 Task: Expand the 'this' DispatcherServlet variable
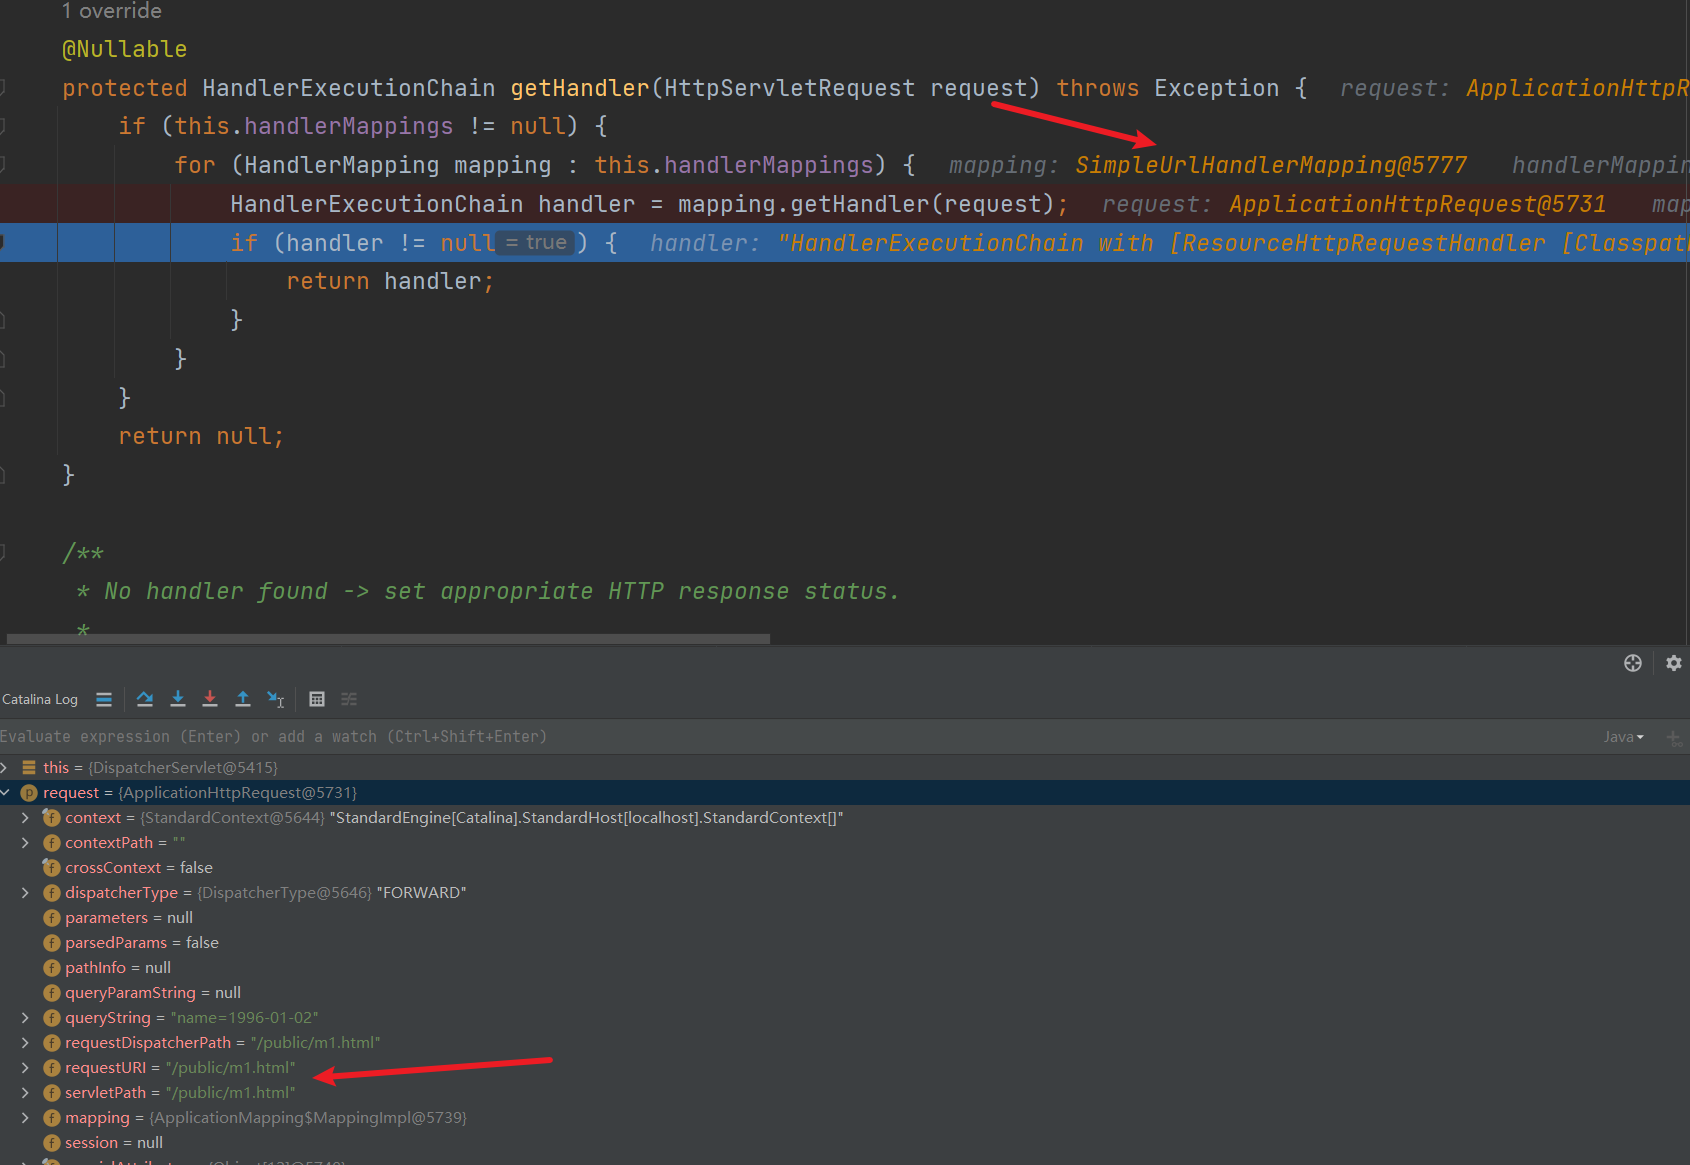5,768
